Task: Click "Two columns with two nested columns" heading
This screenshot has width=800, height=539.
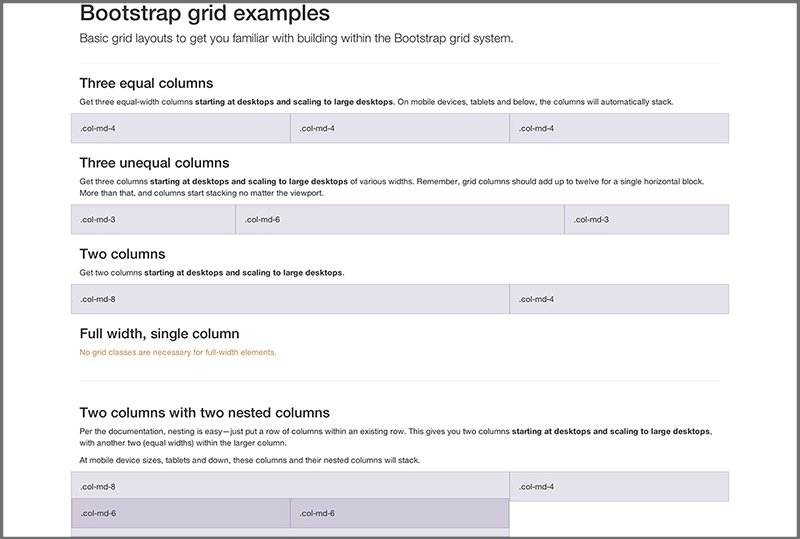Action: pyautogui.click(x=204, y=412)
